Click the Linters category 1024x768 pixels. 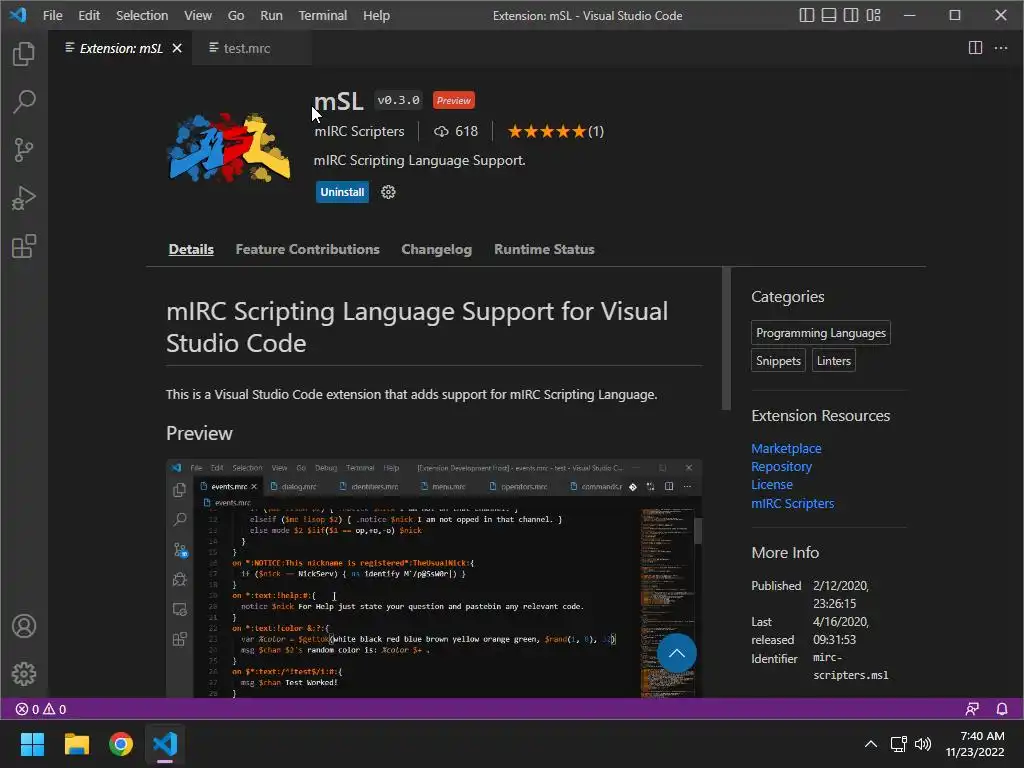pos(834,360)
